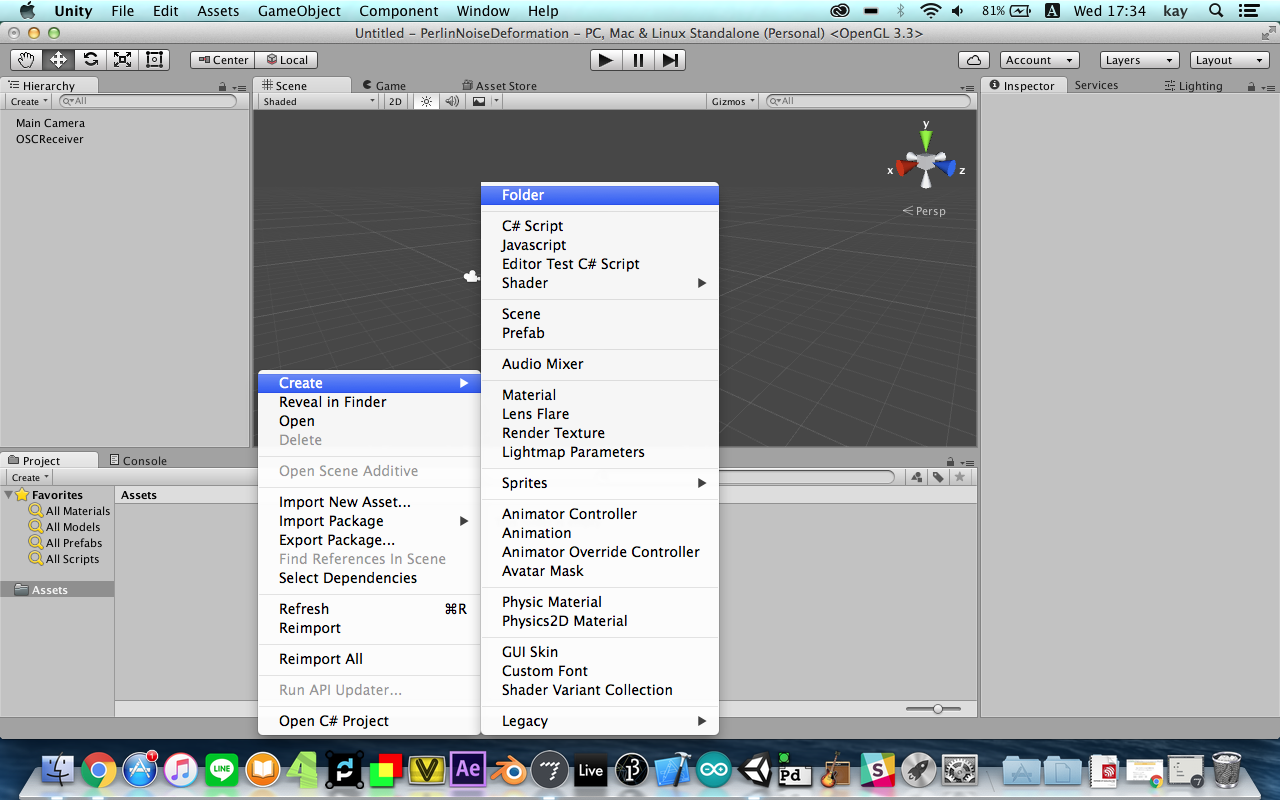The height and width of the screenshot is (800, 1280).
Task: Select the Rotate tool
Action: [x=90, y=60]
